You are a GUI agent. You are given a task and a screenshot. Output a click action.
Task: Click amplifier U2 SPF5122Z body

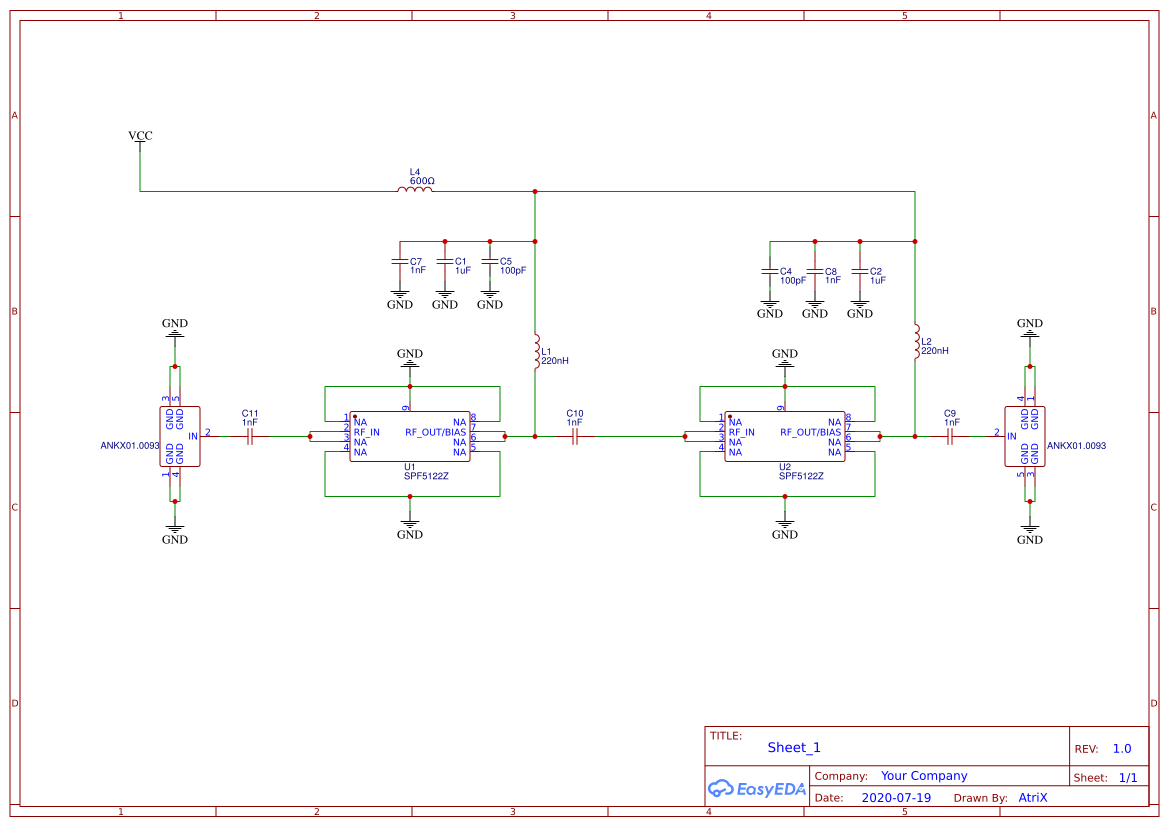click(785, 436)
